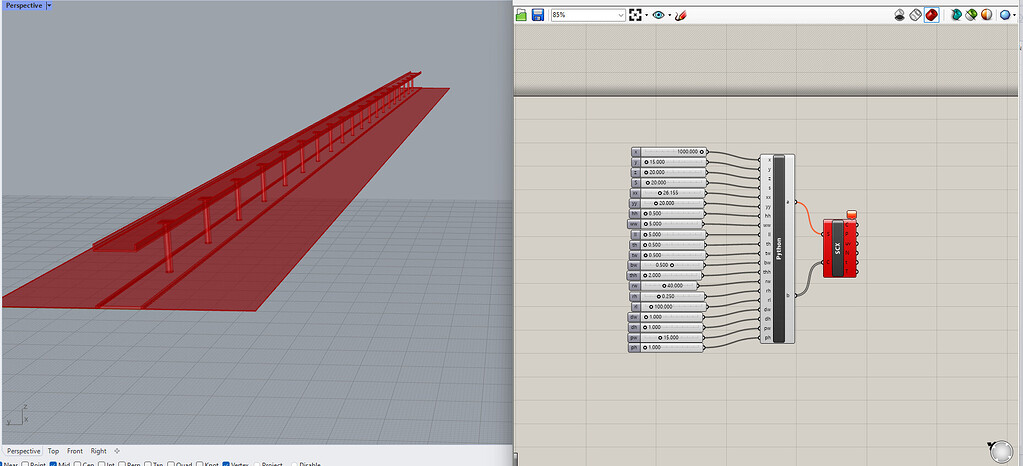Activate the sketch markup pen icon
The height and width of the screenshot is (466, 1023).
[680, 15]
